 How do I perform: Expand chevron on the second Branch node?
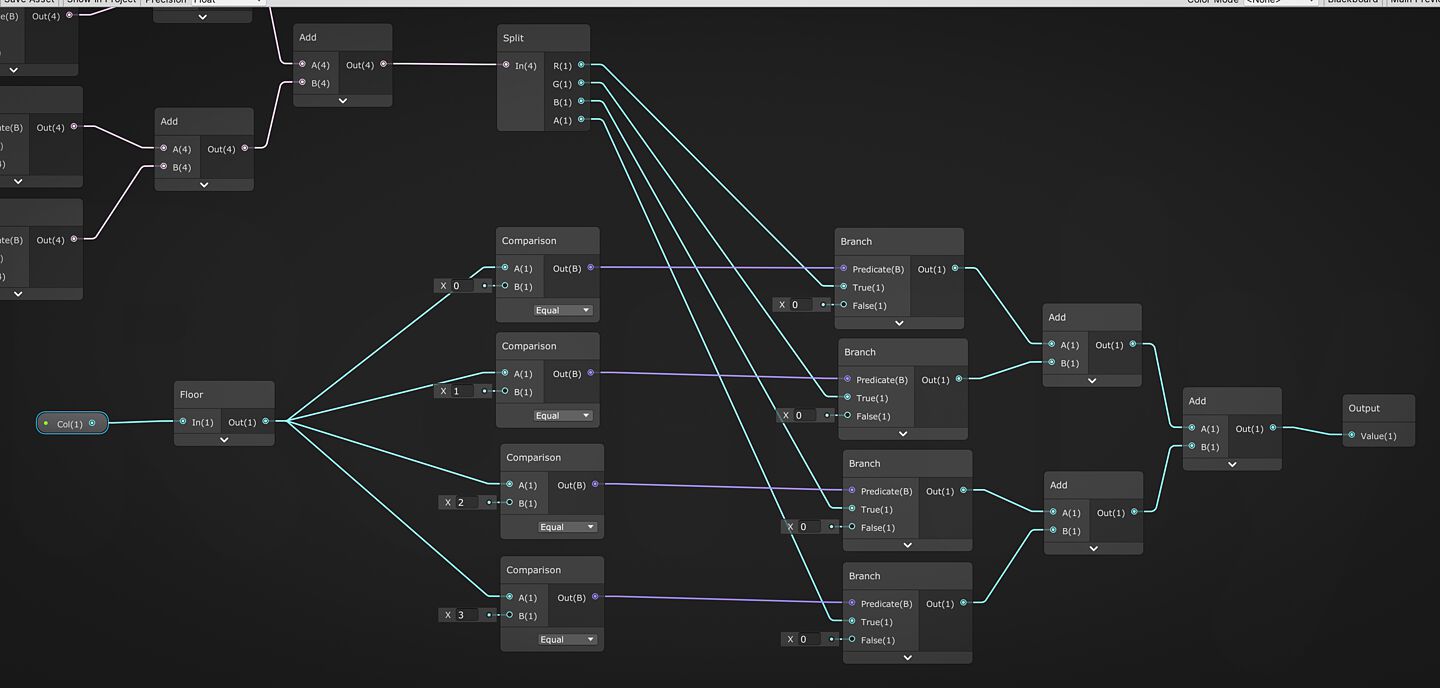tap(903, 434)
